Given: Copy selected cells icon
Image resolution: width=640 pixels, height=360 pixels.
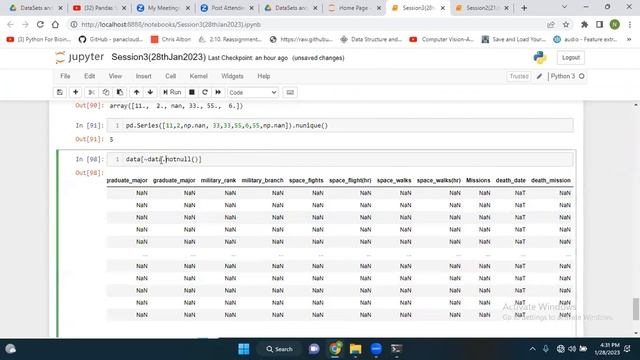Looking at the screenshot, I should tap(106, 92).
